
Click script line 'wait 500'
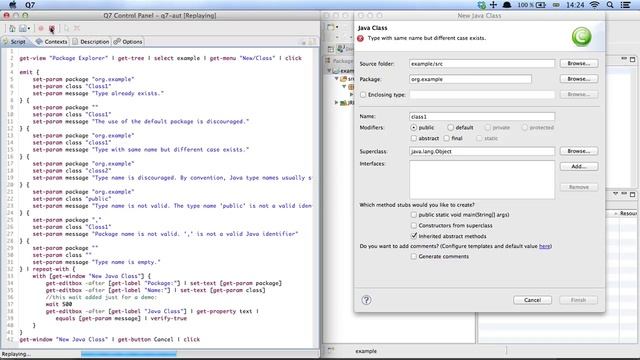click(59, 304)
